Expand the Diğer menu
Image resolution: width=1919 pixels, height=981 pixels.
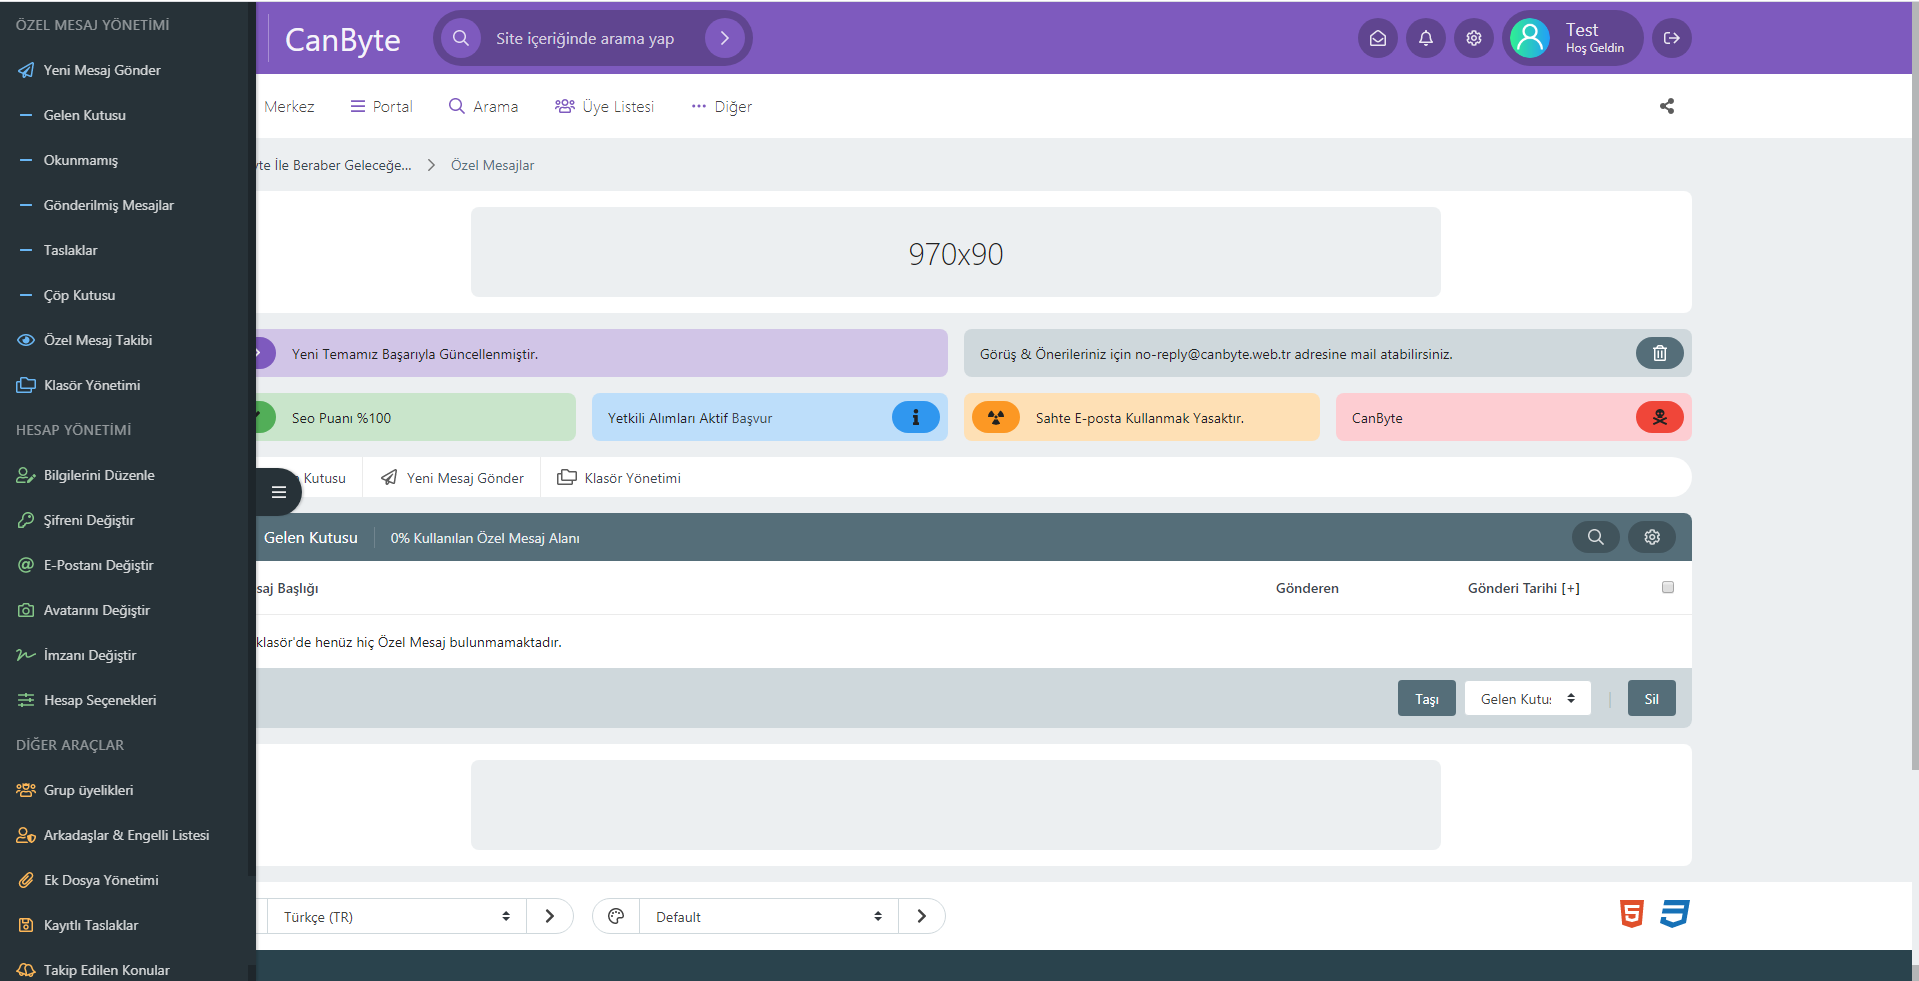pos(721,106)
